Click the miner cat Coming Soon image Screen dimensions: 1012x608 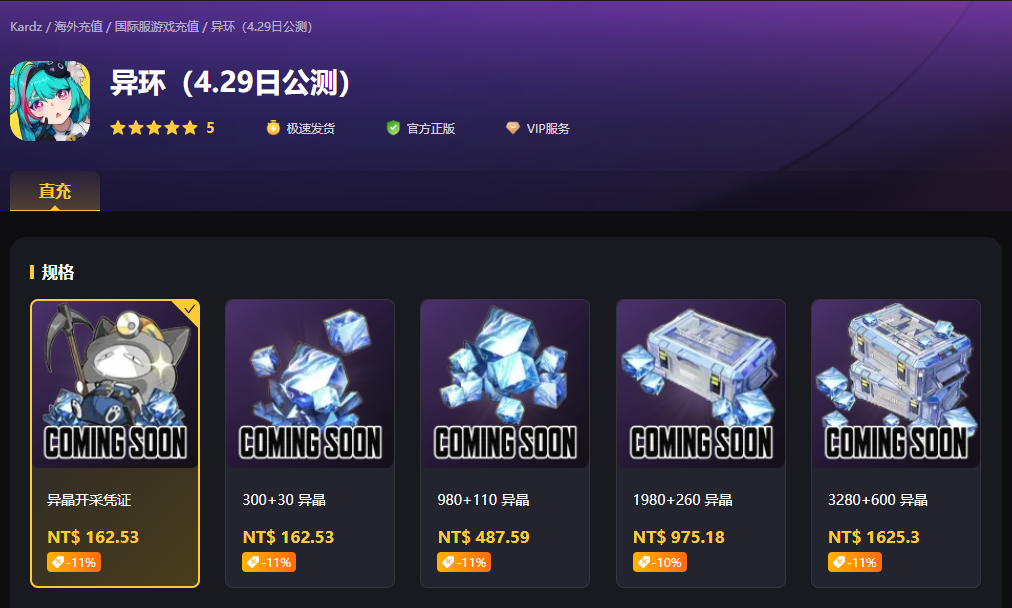[x=115, y=384]
